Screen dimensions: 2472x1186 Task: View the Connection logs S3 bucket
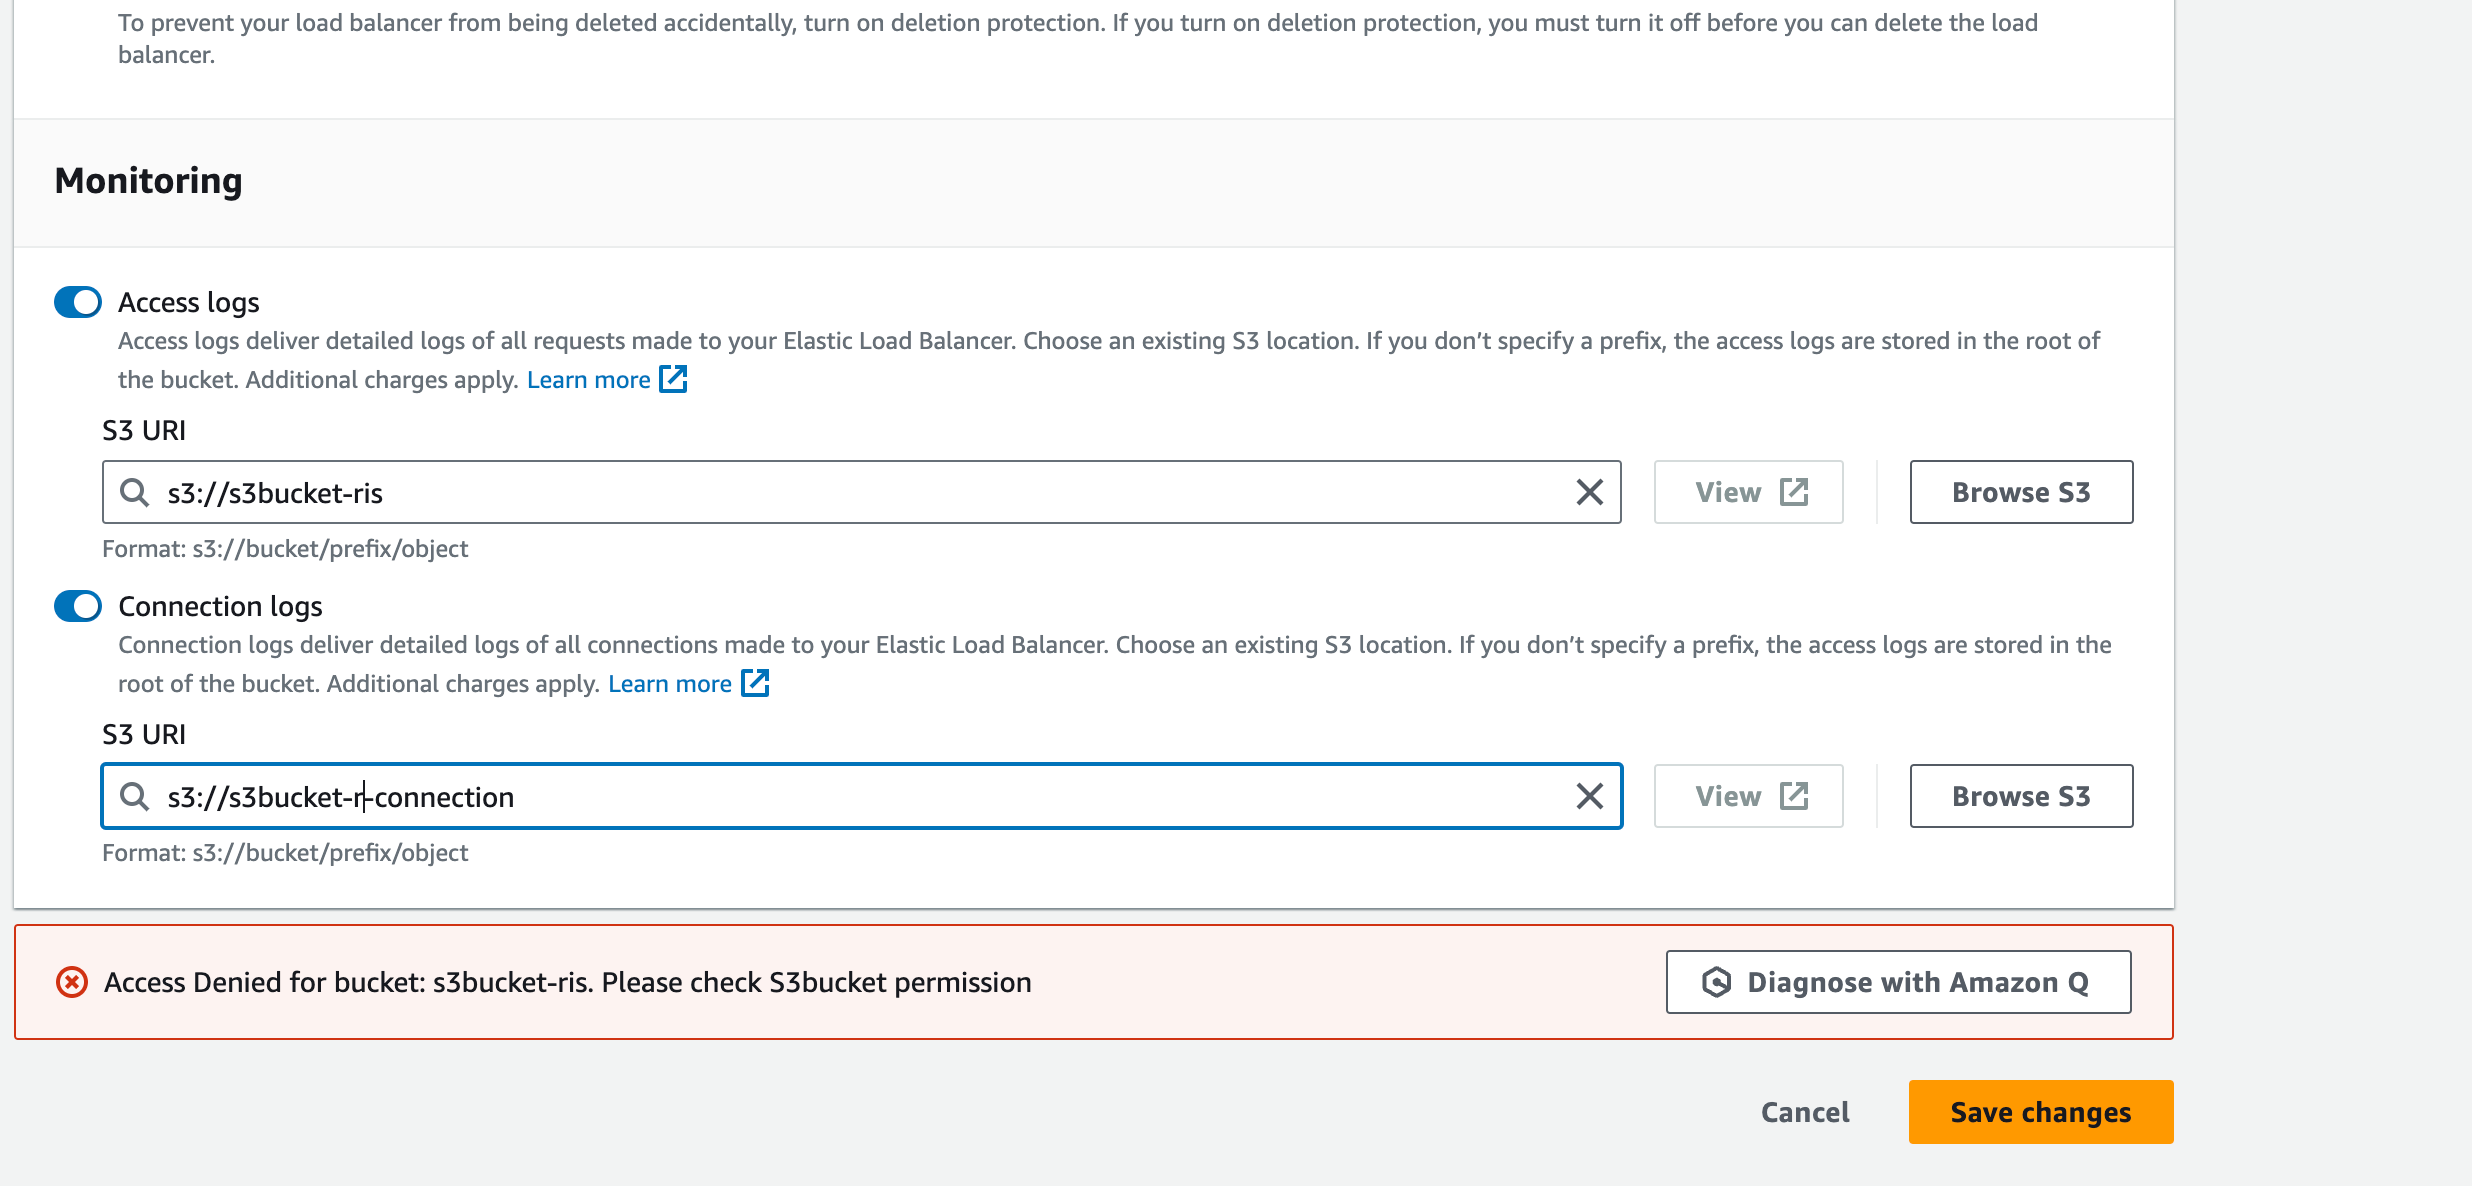(x=1748, y=796)
